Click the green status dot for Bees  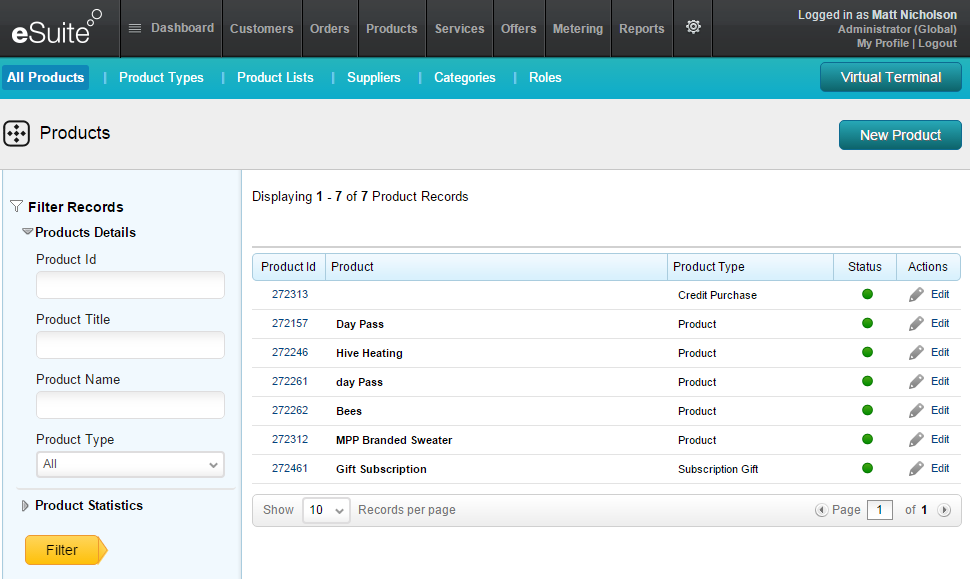867,410
